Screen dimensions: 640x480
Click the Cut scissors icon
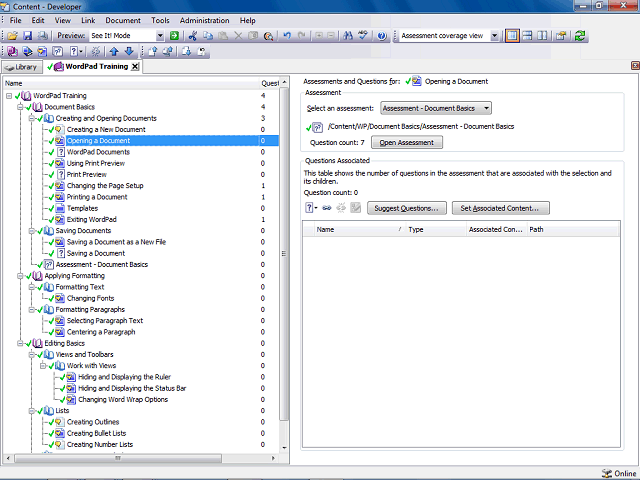pyautogui.click(x=193, y=36)
